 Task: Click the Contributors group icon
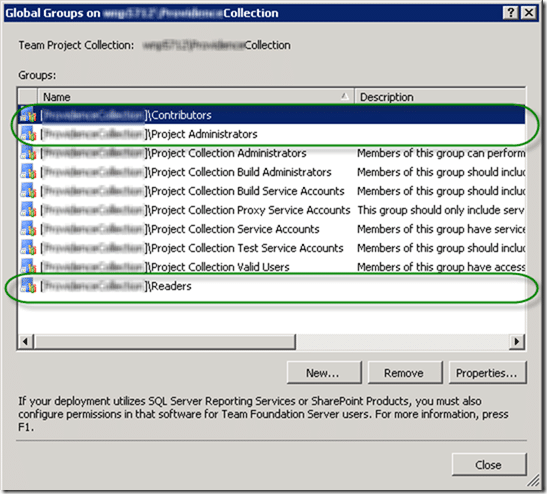[x=28, y=115]
